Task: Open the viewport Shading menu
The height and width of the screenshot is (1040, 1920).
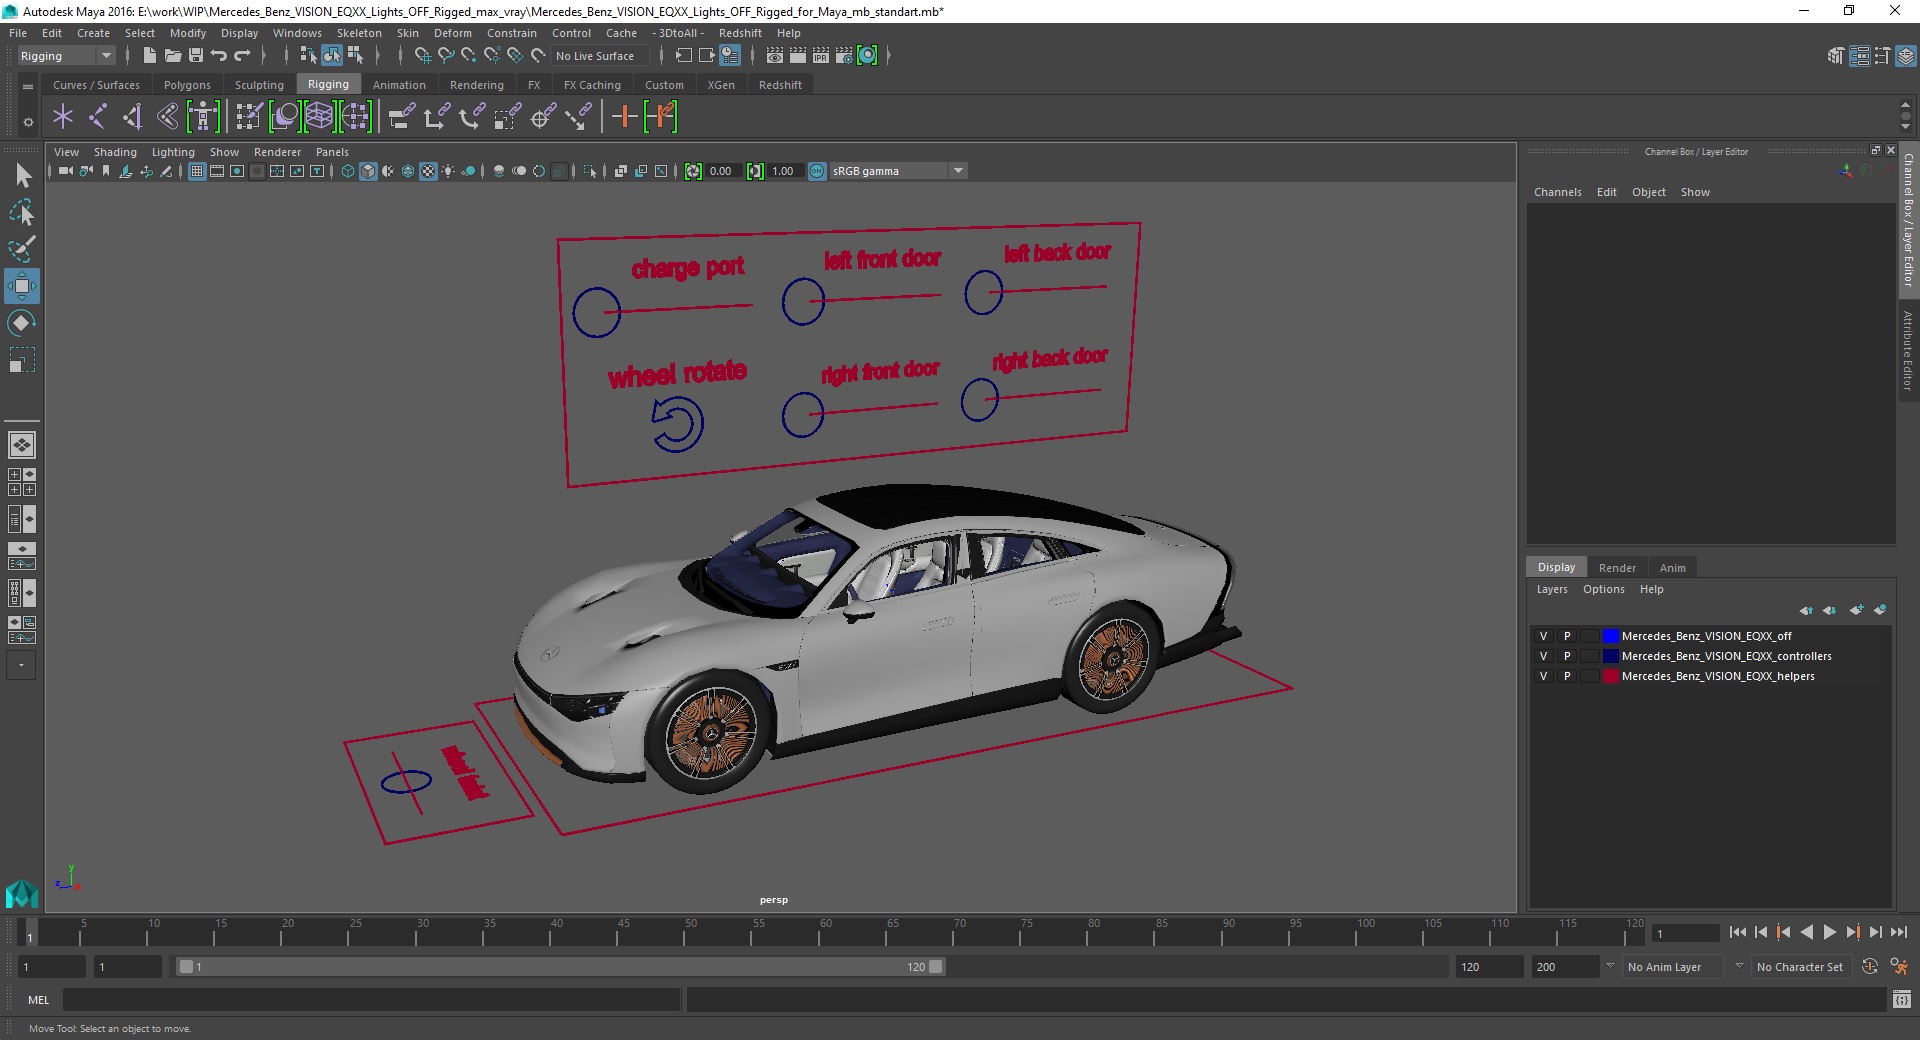Action: pos(115,152)
